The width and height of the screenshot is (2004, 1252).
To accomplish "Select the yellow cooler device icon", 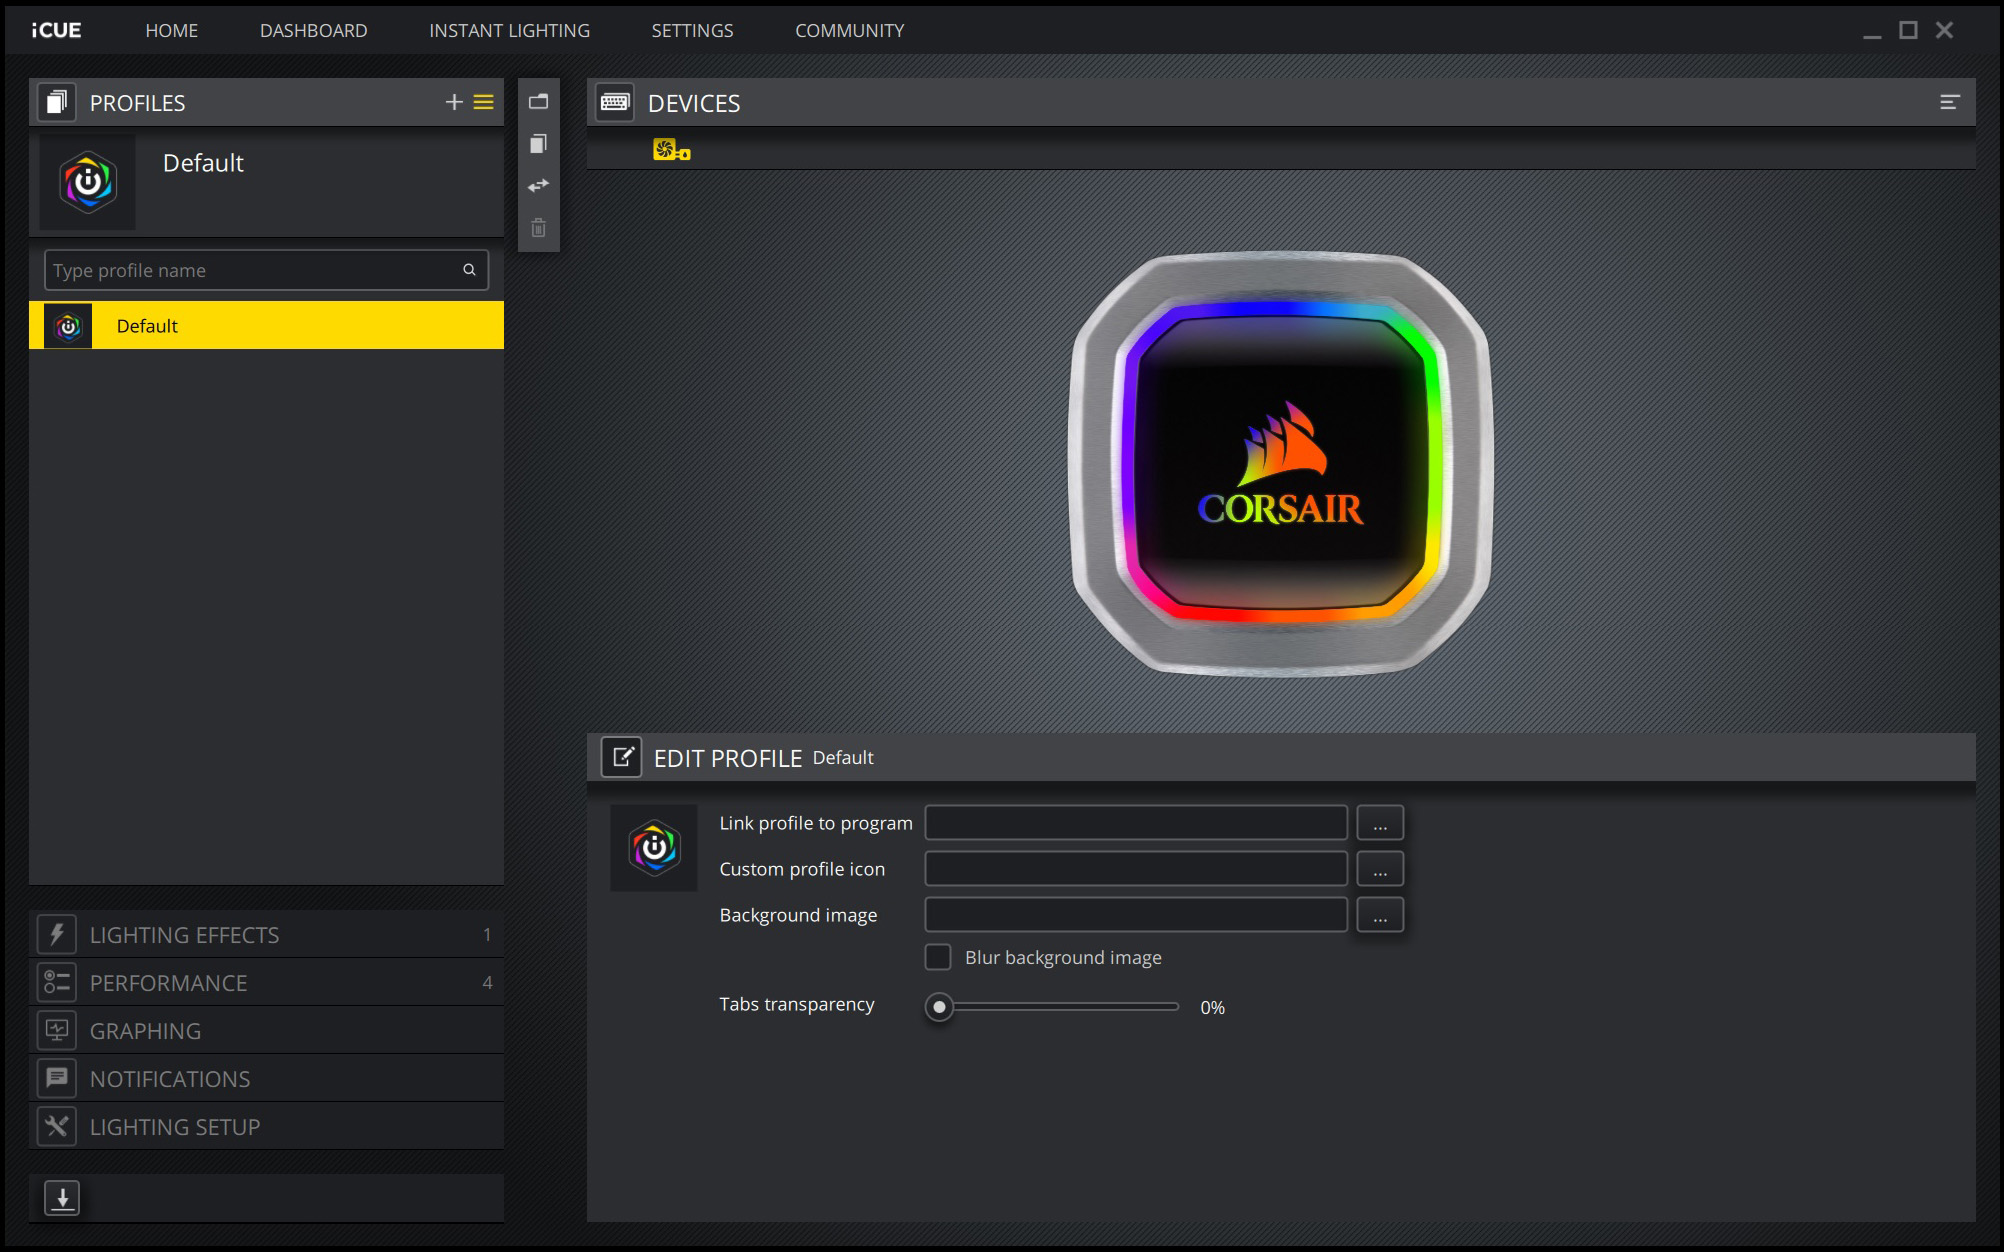I will tap(671, 150).
